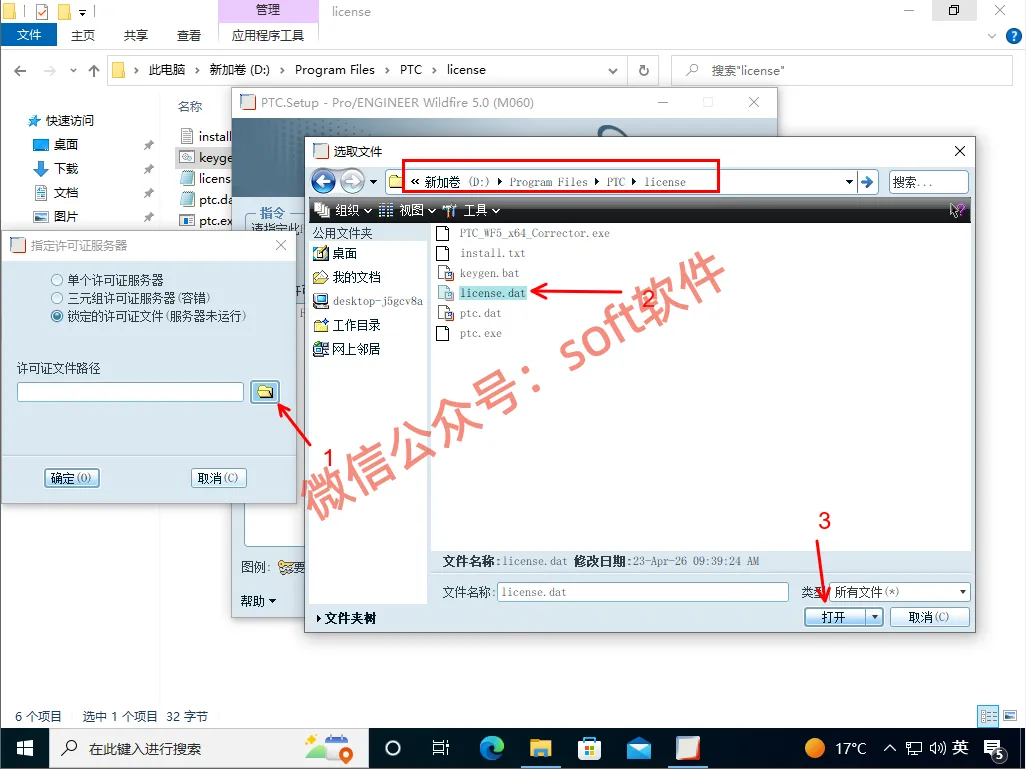This screenshot has width=1026, height=769.
Task: Select 网上邻居 in the 公用文件夹 list
Action: 347,349
